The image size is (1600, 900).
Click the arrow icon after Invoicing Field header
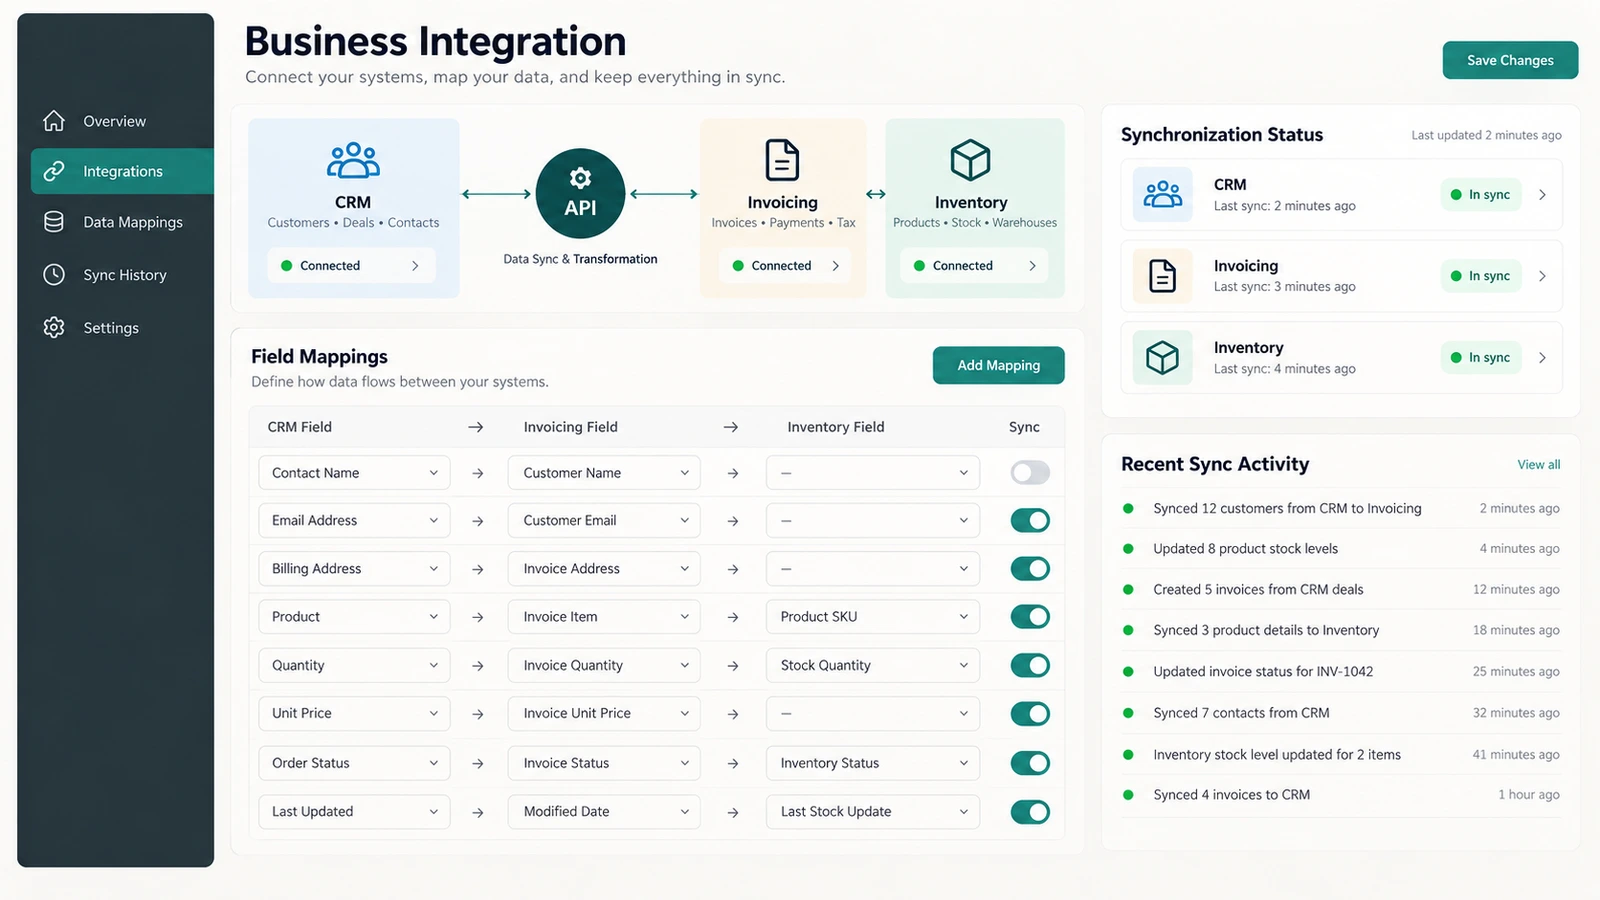click(731, 427)
